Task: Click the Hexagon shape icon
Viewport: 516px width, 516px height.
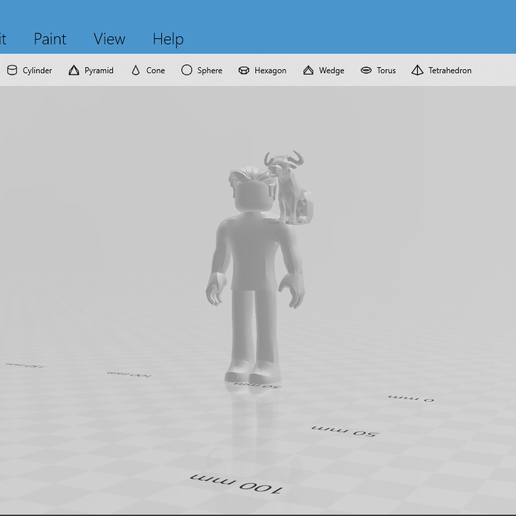Action: coord(244,70)
